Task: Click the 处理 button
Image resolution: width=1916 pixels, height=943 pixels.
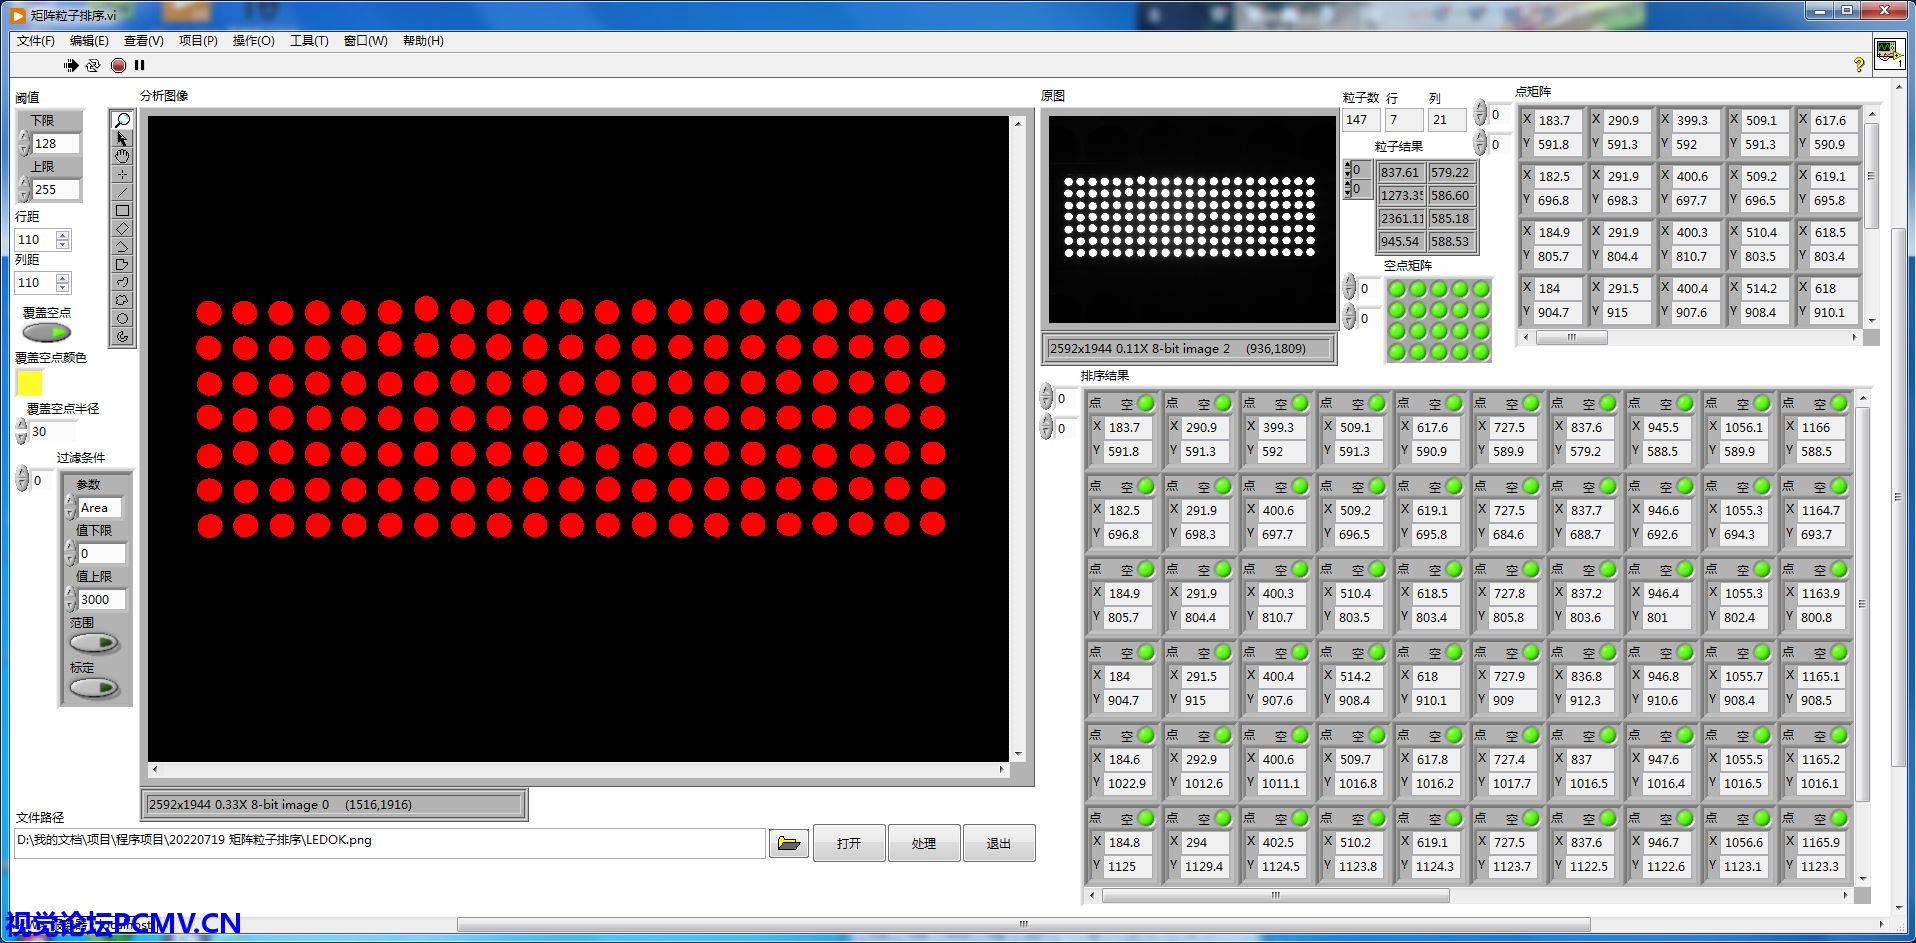Action: pyautogui.click(x=923, y=844)
